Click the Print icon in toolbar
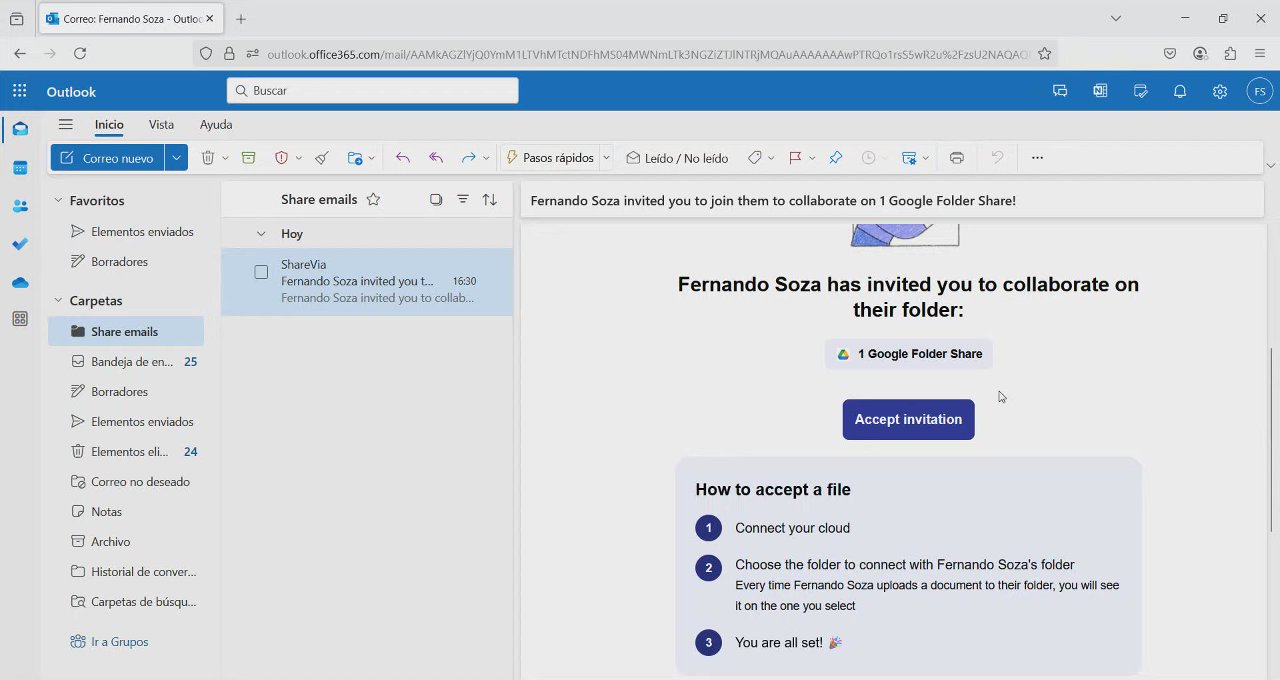The width and height of the screenshot is (1280, 680). [x=957, y=158]
